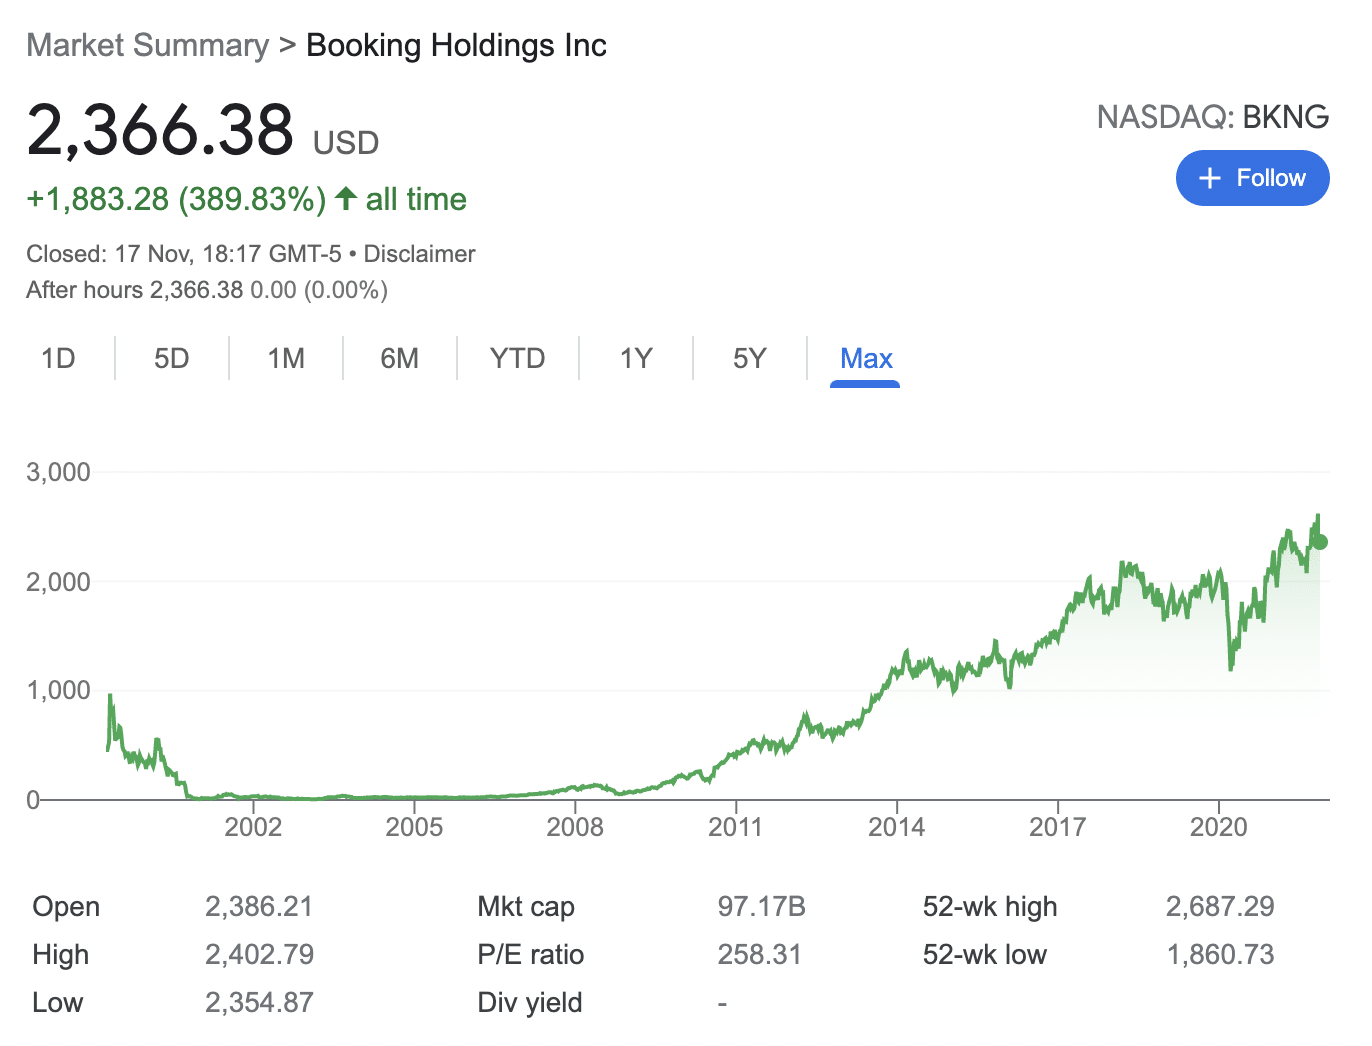1372x1046 pixels.
Task: Click the 3,000 y-axis label
Action: click(58, 472)
